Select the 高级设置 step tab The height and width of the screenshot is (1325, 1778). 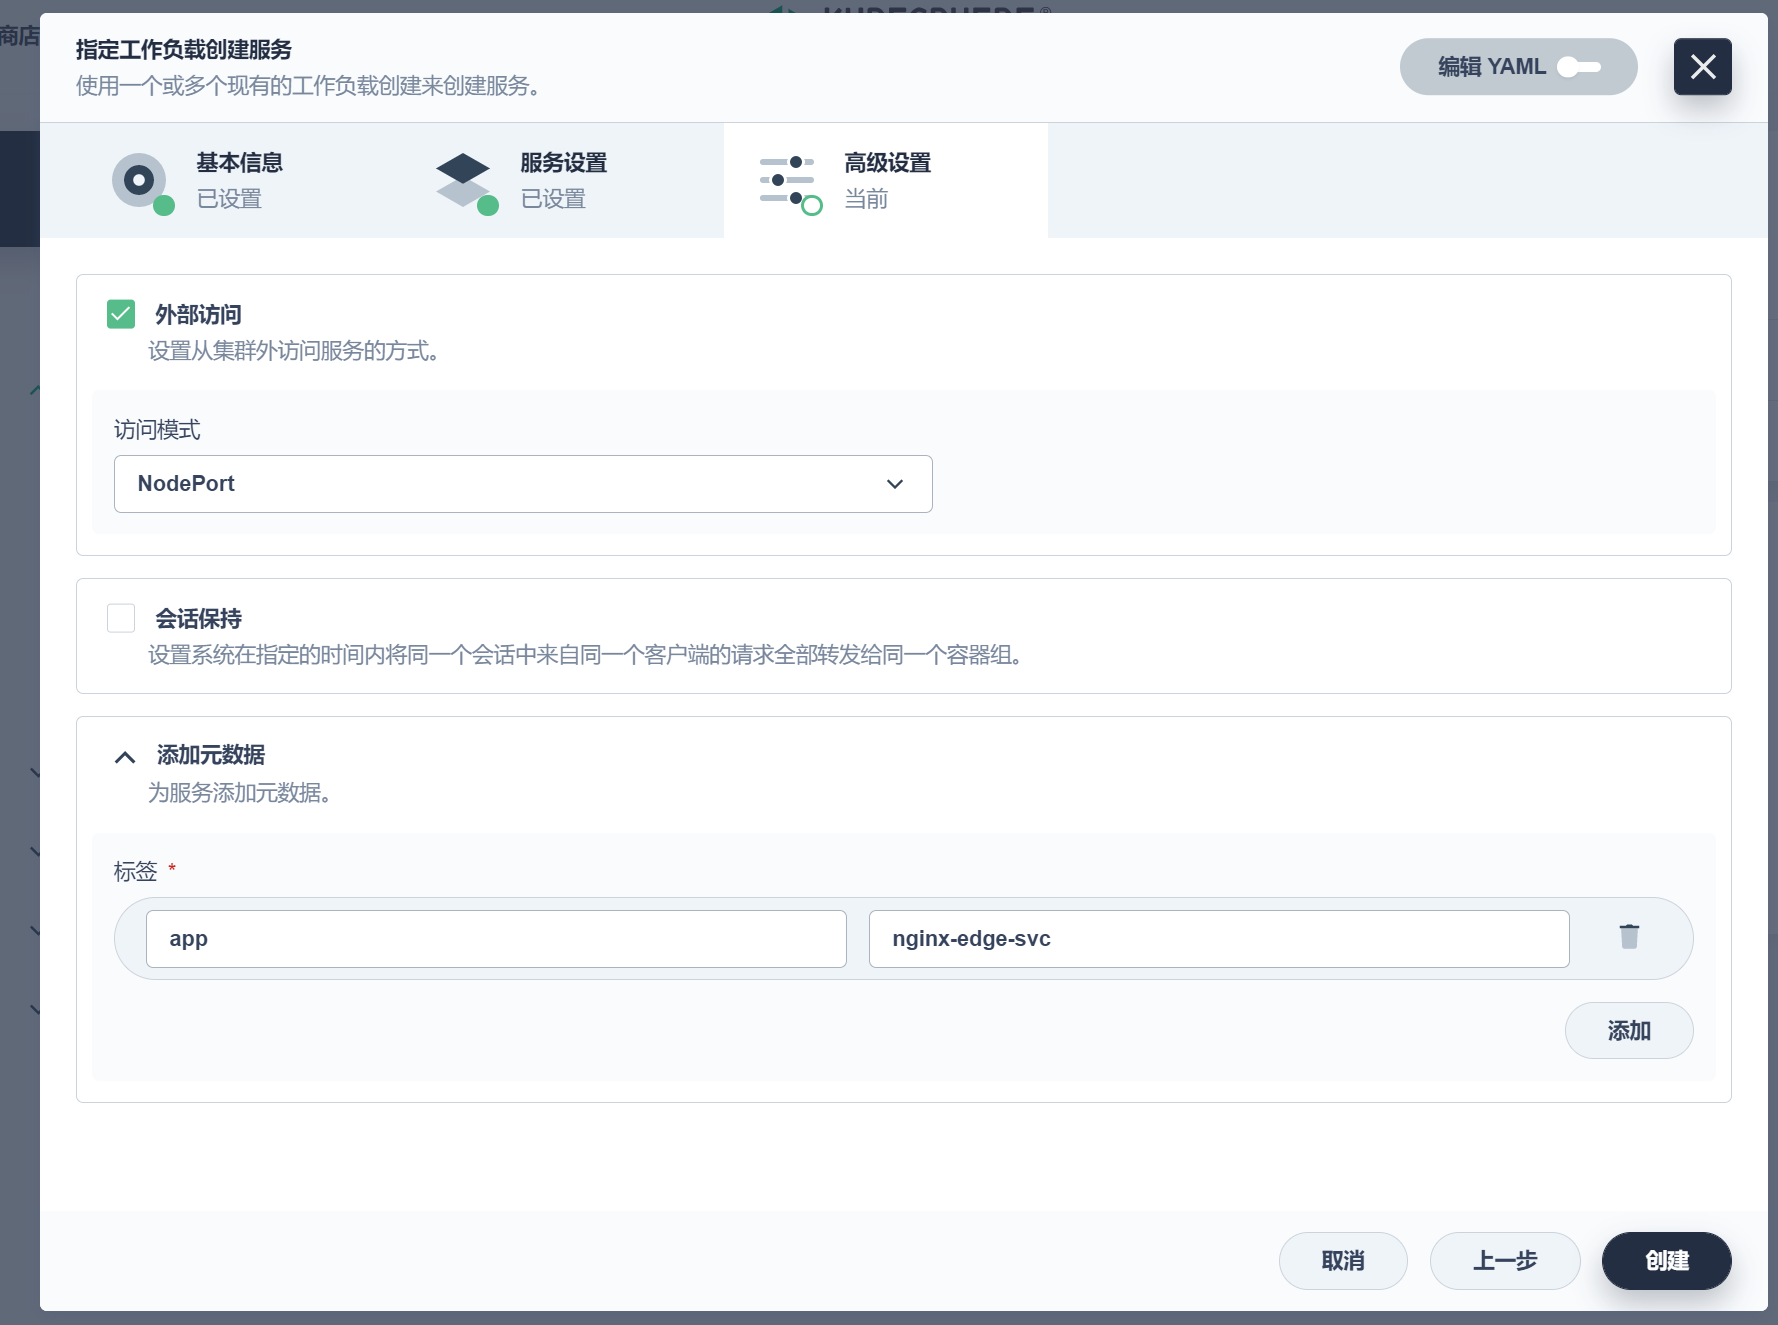886,181
